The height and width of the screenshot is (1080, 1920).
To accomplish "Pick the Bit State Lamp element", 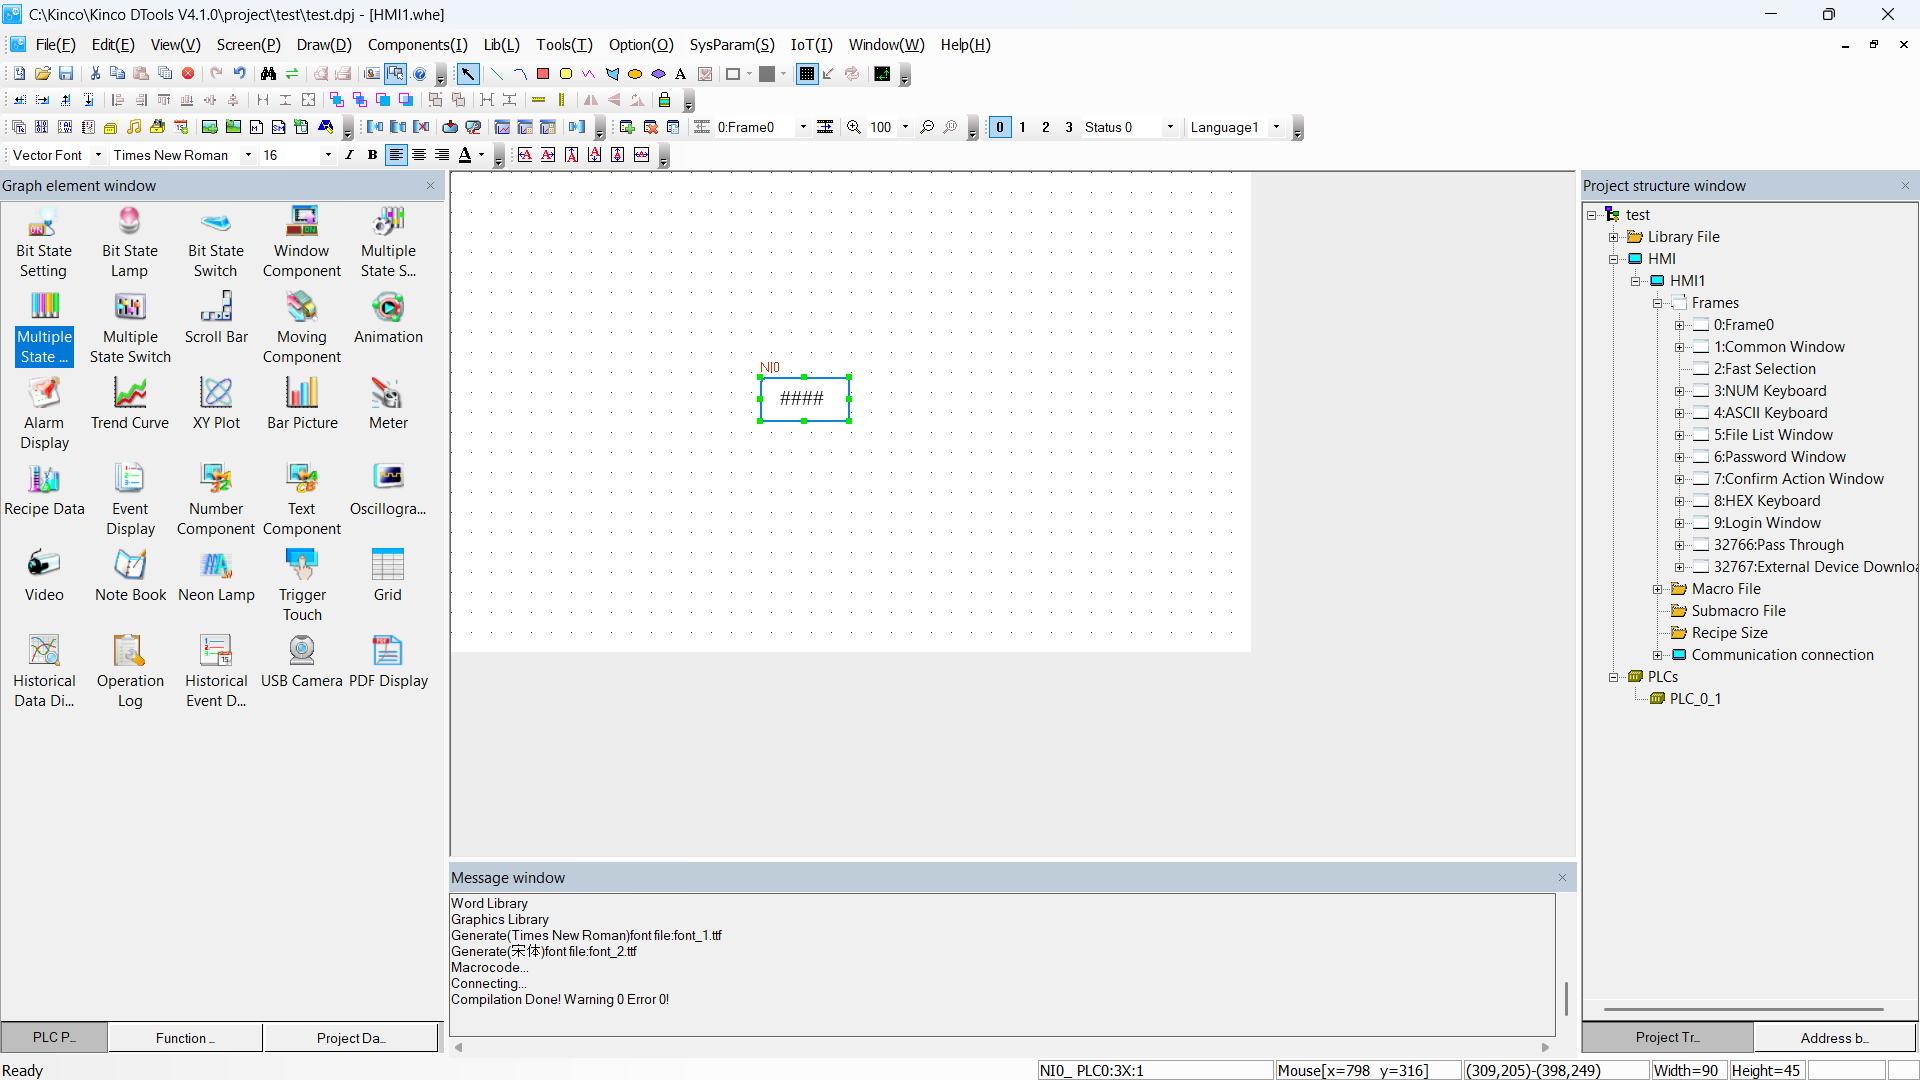I will [130, 241].
